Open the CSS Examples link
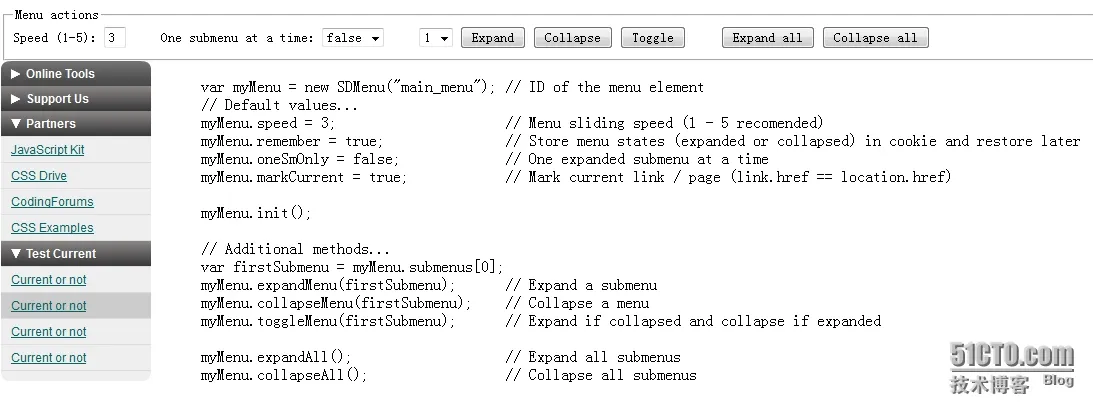1093x413 pixels. [52, 227]
